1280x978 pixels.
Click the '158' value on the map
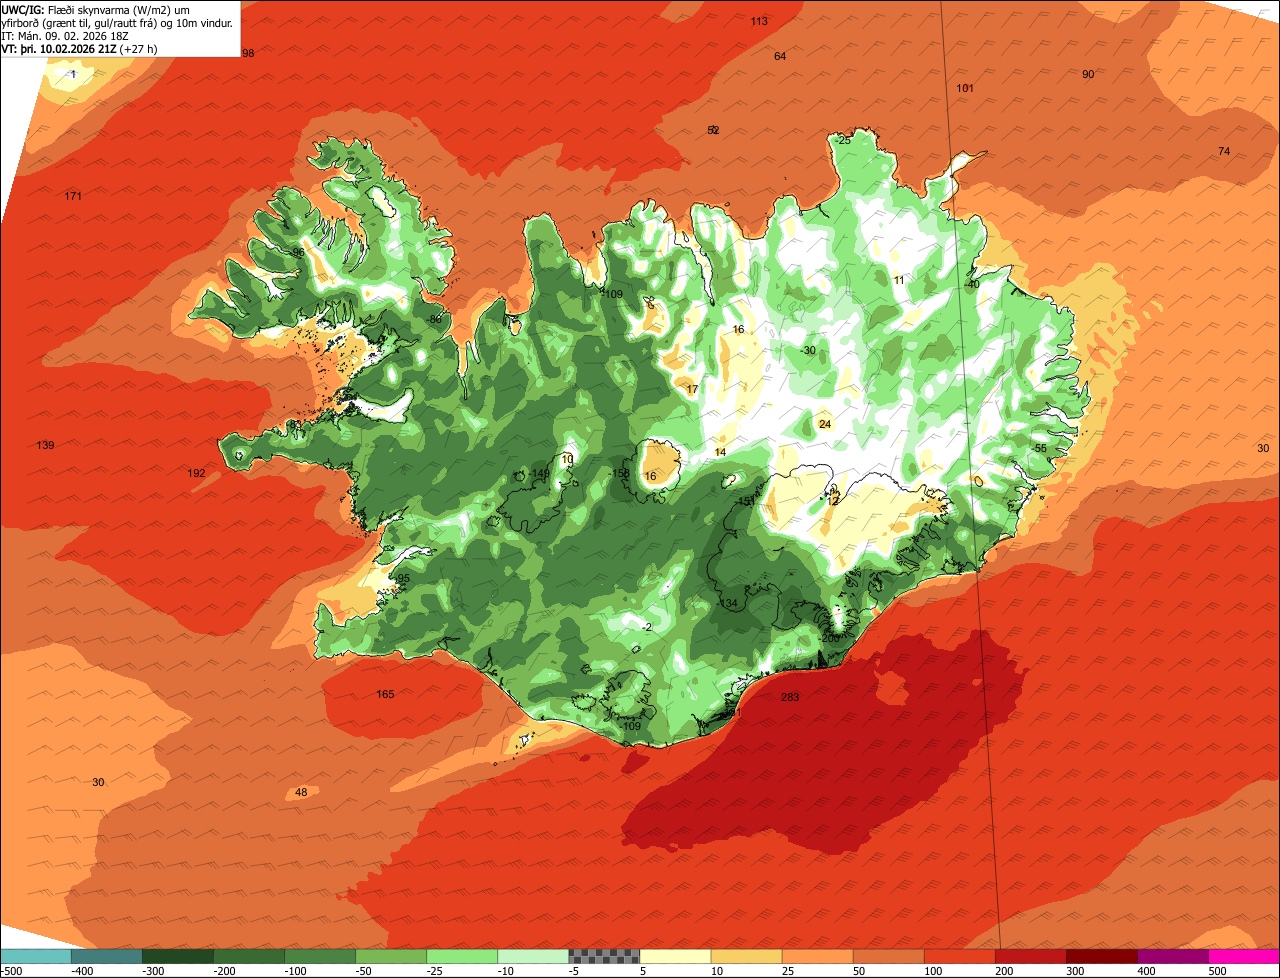coord(620,474)
